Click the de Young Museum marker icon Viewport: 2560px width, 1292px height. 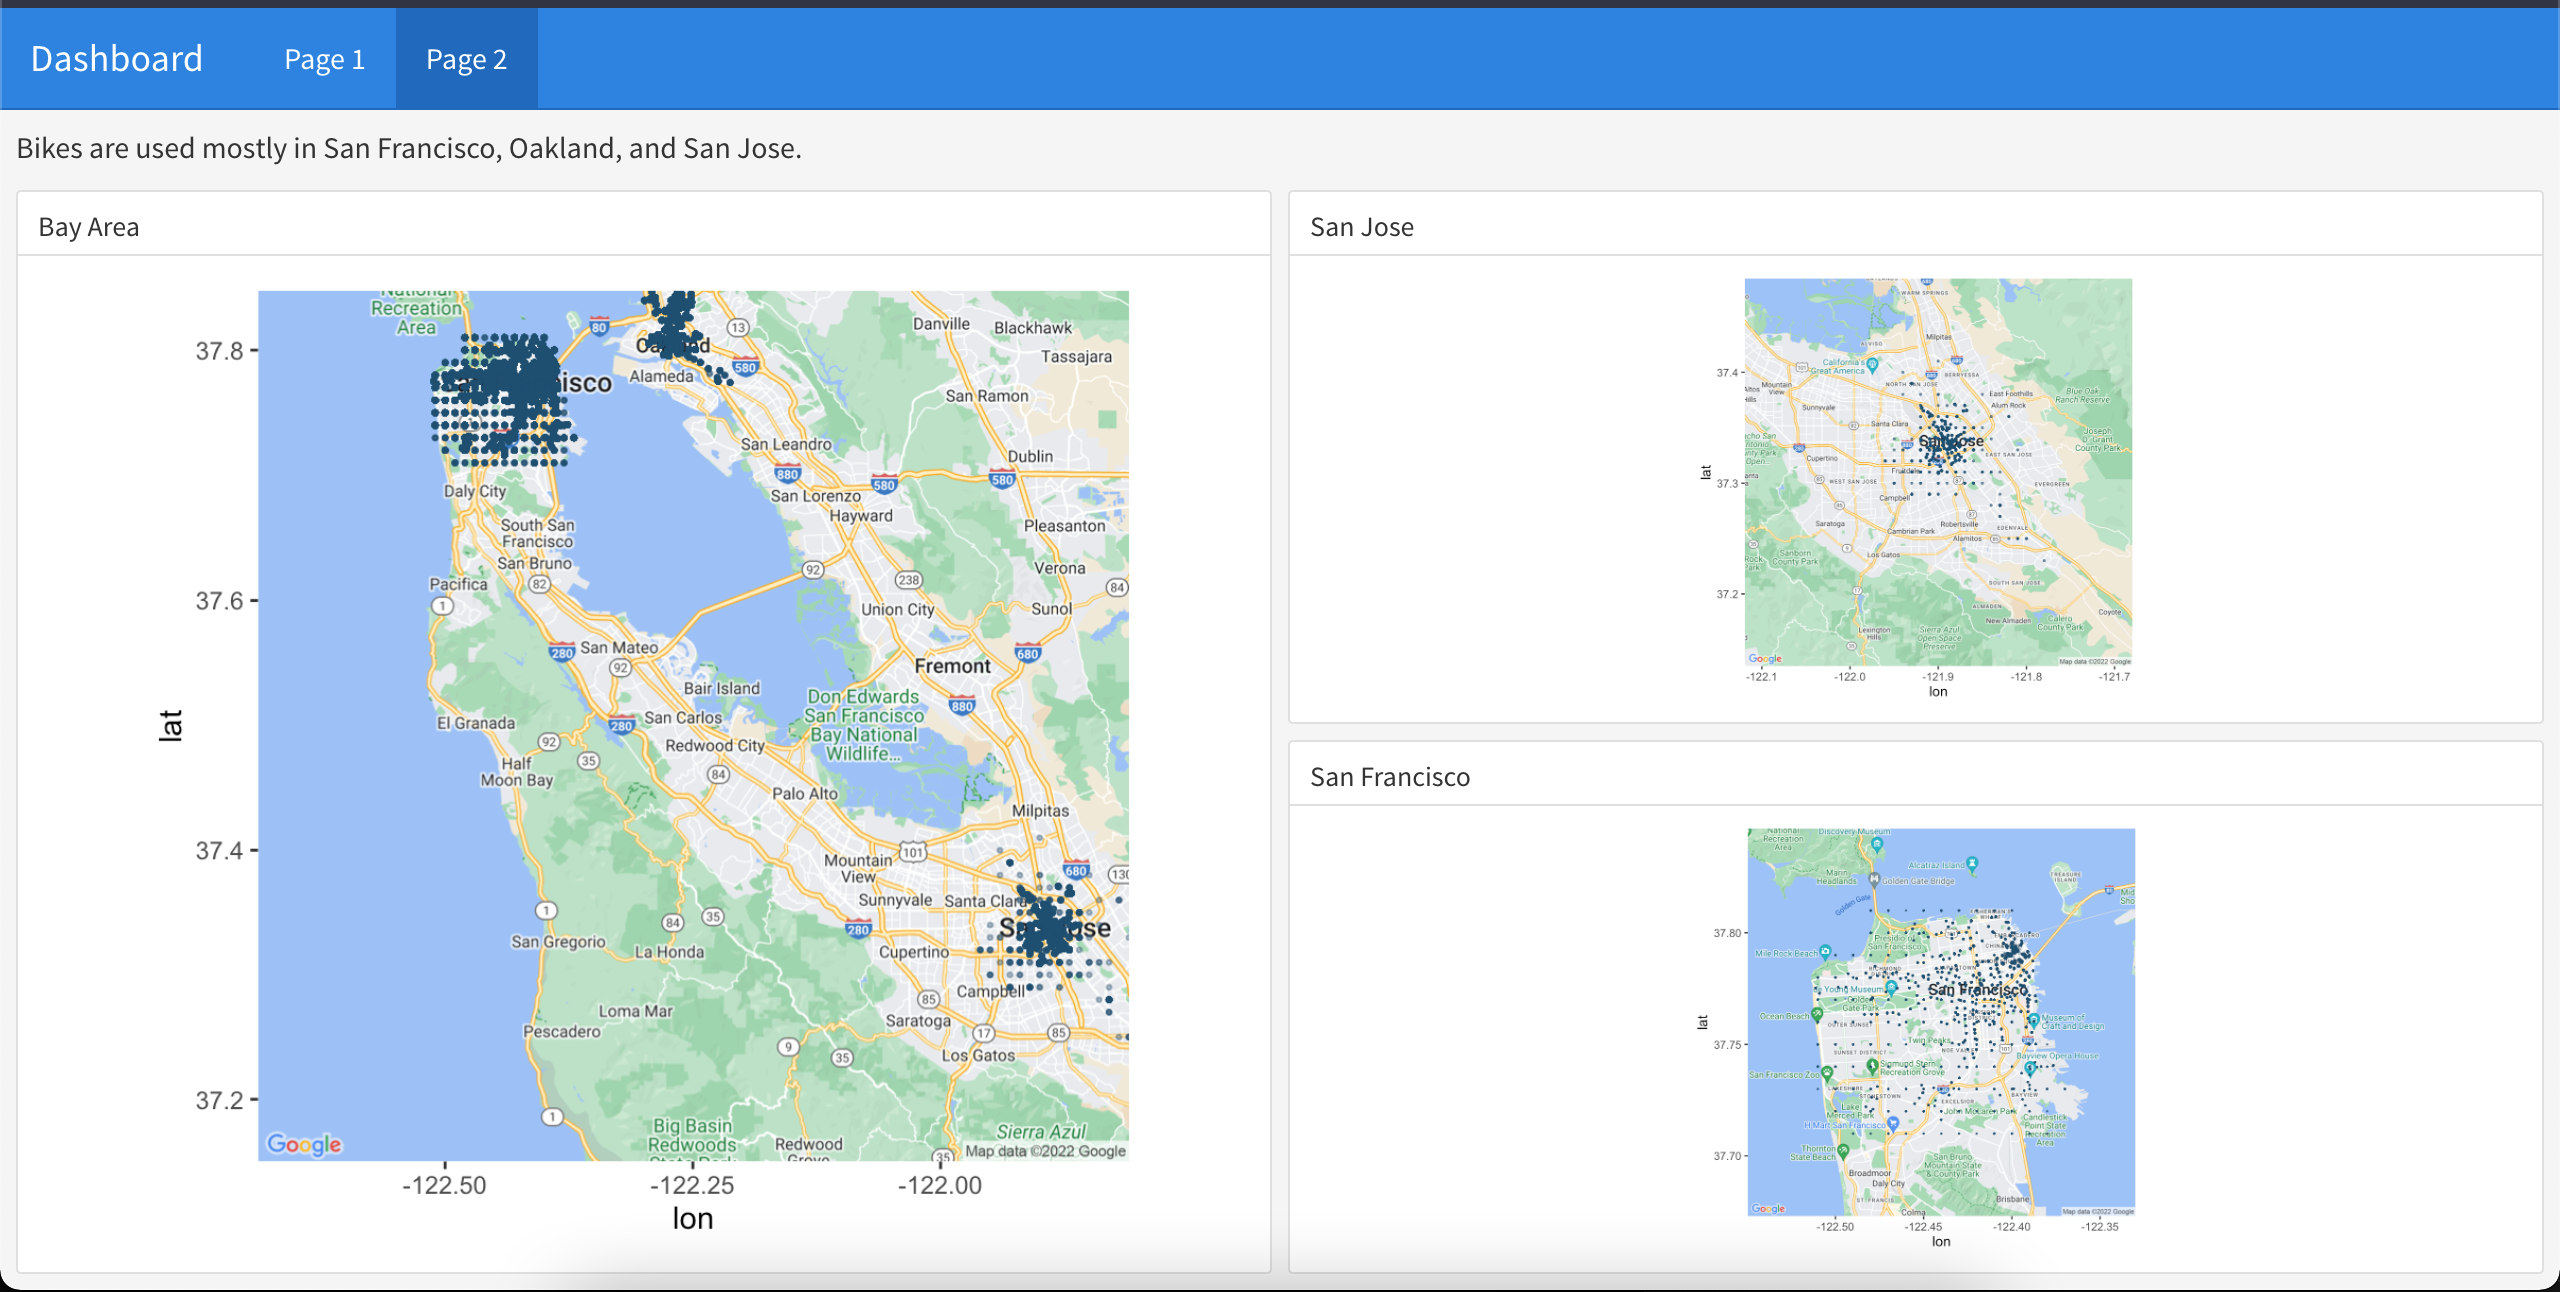pyautogui.click(x=1890, y=988)
